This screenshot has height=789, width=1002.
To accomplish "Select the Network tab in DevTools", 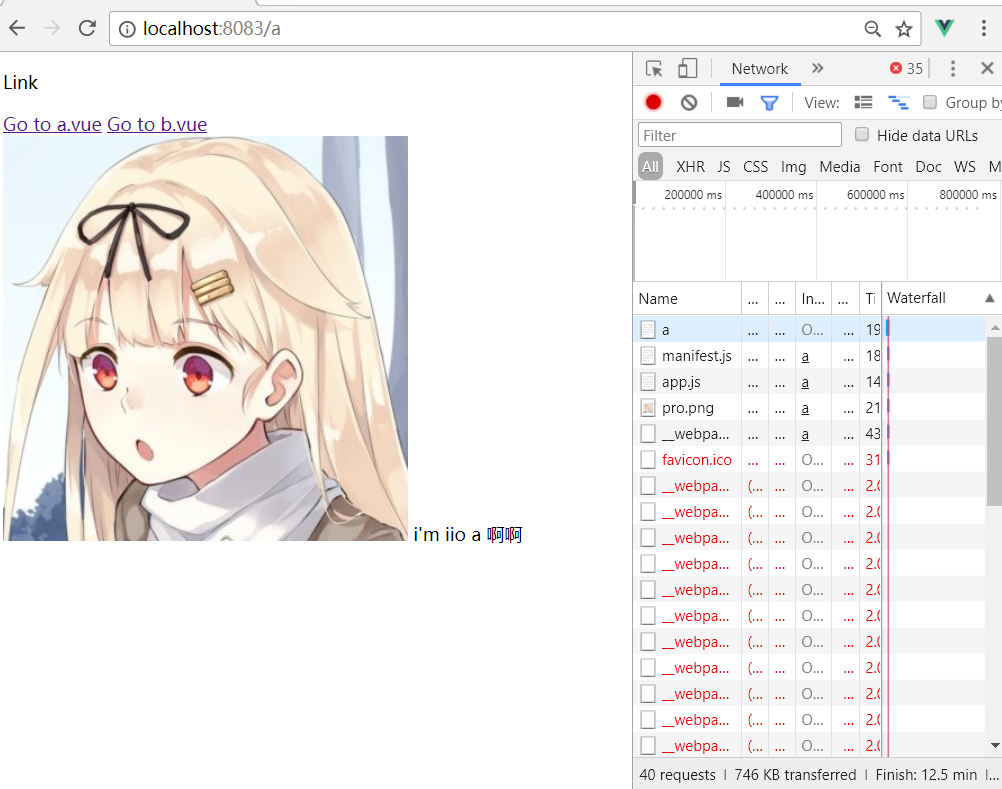I will pos(759,69).
